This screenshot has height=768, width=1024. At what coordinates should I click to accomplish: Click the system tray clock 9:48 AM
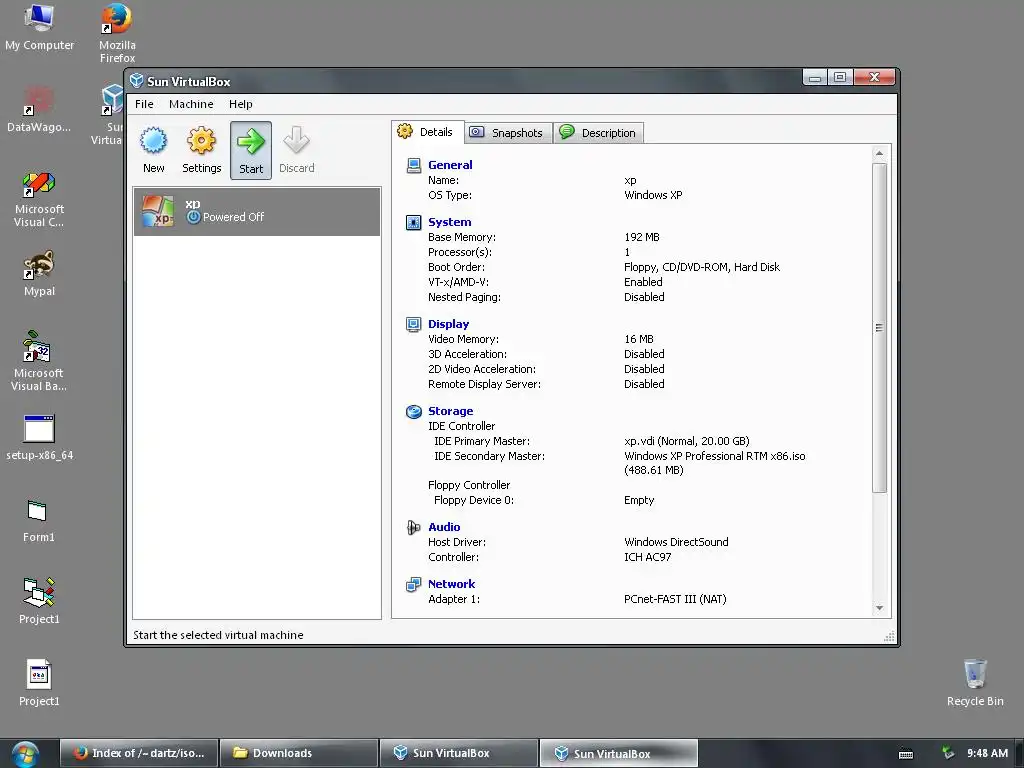click(987, 753)
